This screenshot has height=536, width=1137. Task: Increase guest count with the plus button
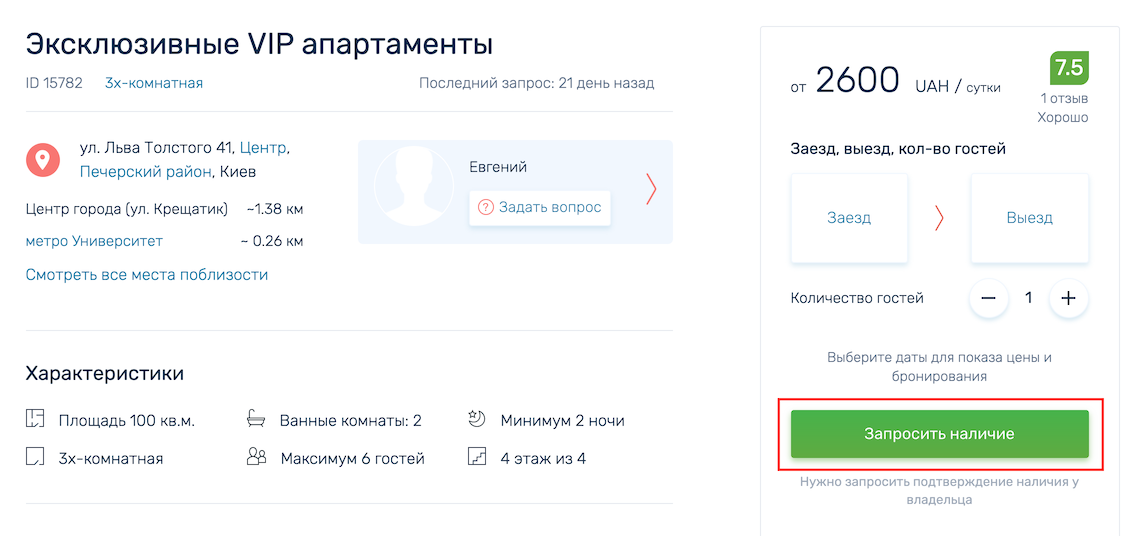[1068, 298]
